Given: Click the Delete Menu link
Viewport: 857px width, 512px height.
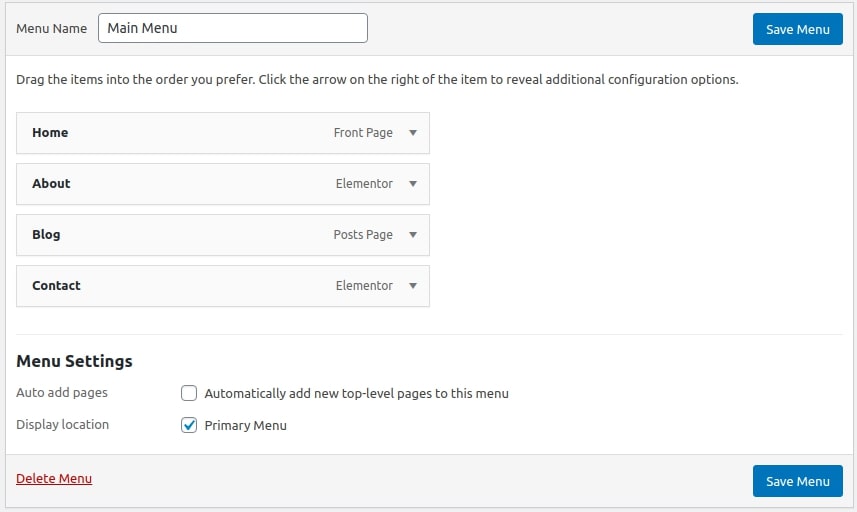Looking at the screenshot, I should point(54,479).
